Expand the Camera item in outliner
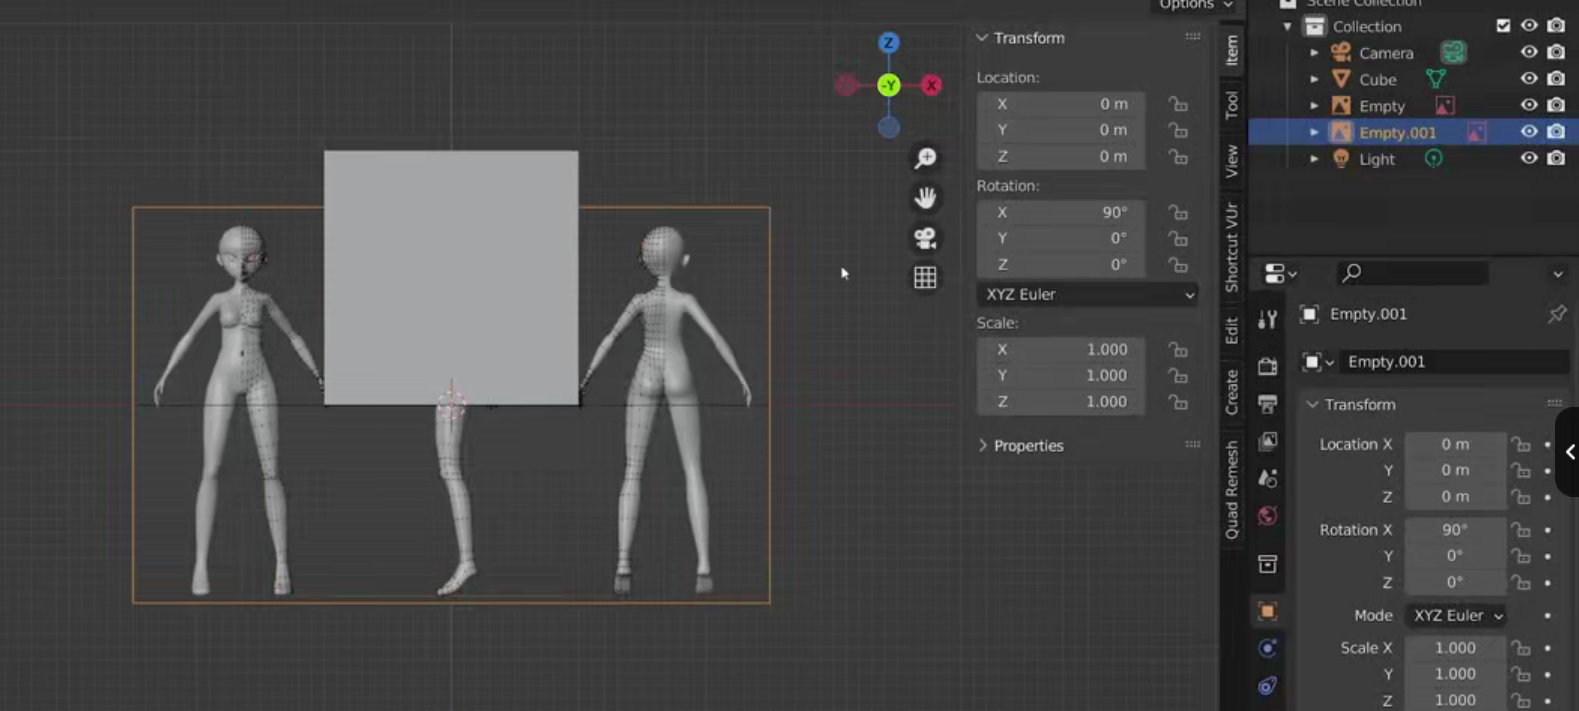The height and width of the screenshot is (711, 1579). [x=1314, y=53]
